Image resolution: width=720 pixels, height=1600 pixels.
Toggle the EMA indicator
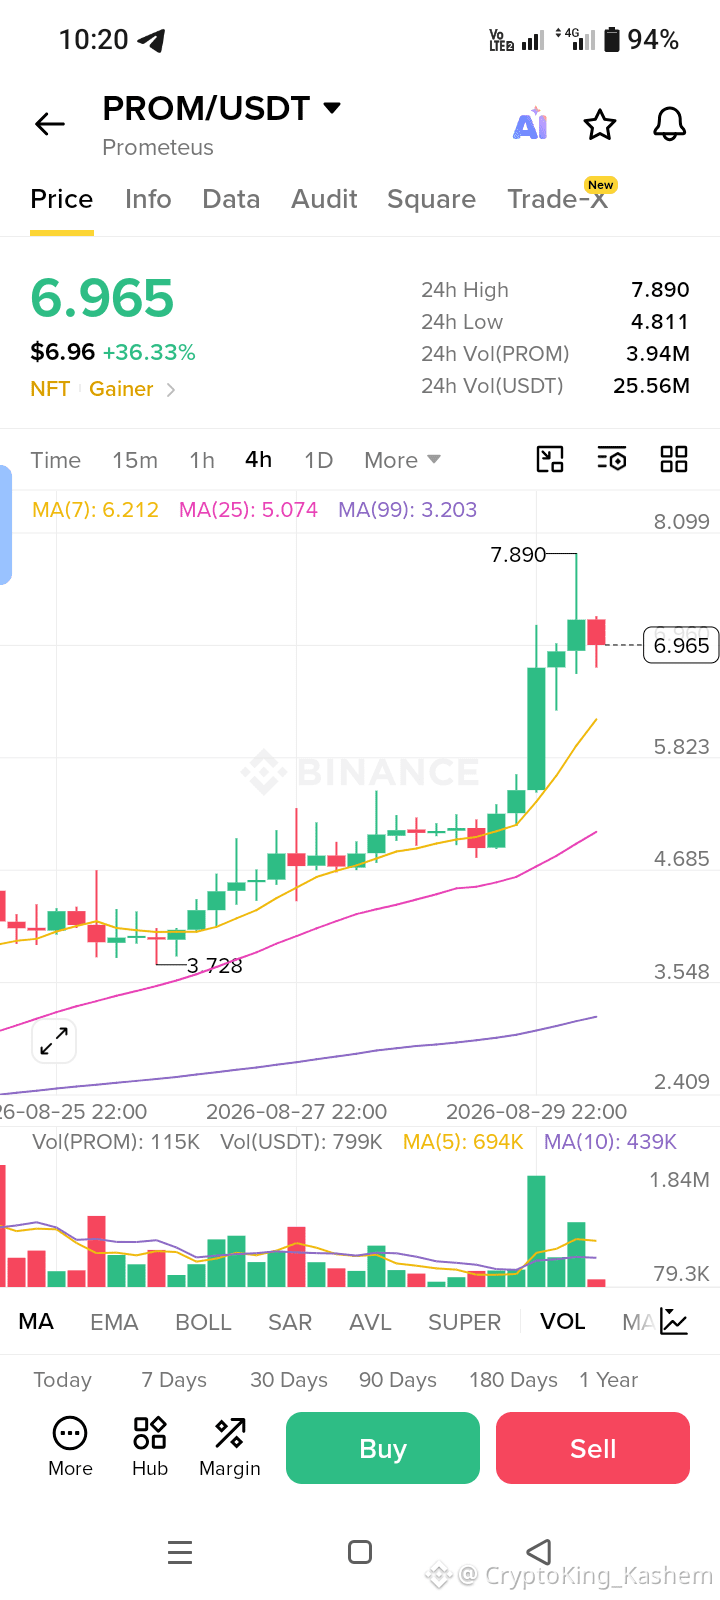click(x=114, y=1322)
